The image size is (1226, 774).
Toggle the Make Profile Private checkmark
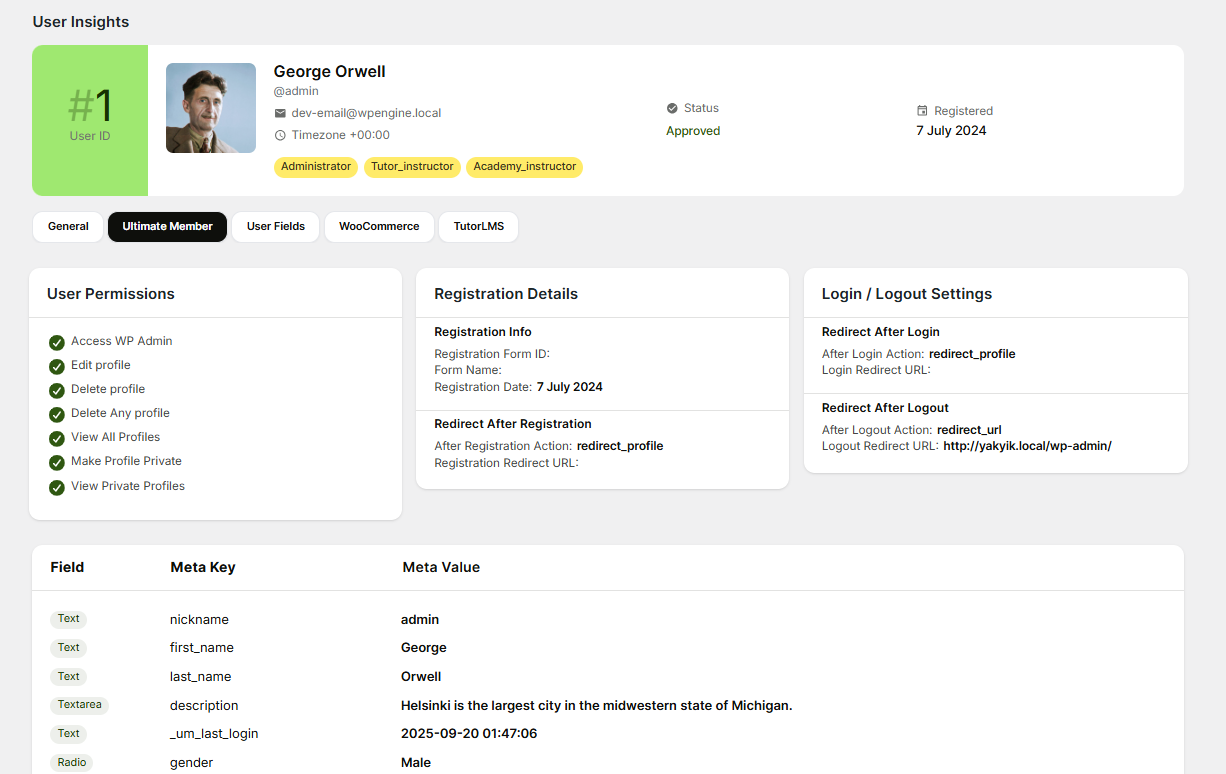pyautogui.click(x=57, y=462)
